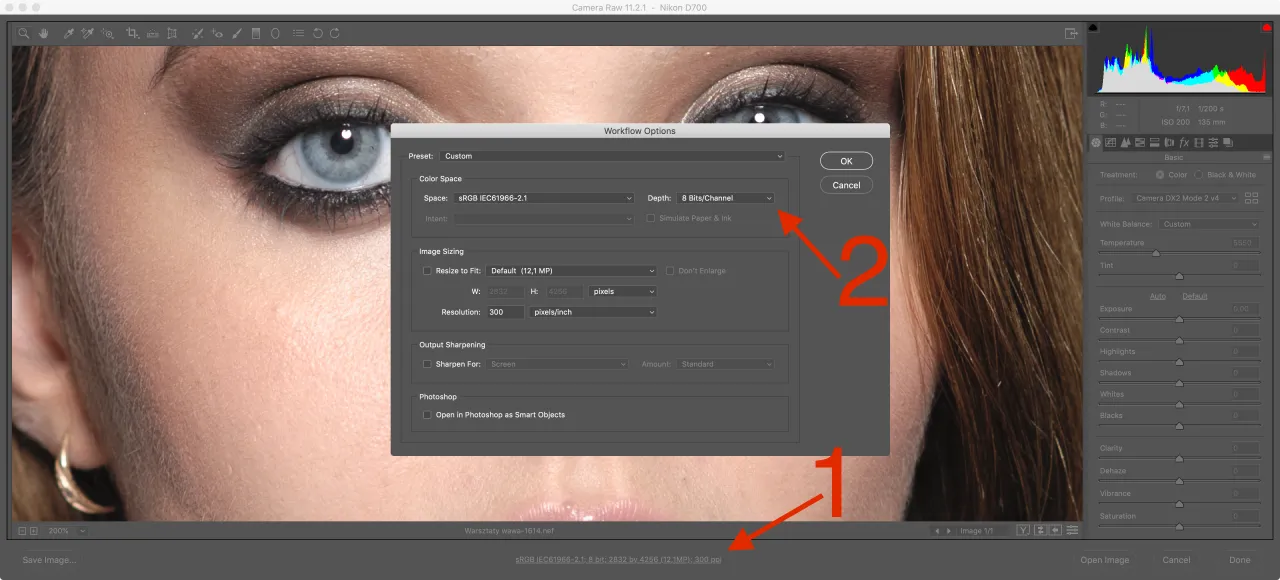Open the Effects fx panel icon
Viewport: 1280px width, 580px height.
[1184, 143]
